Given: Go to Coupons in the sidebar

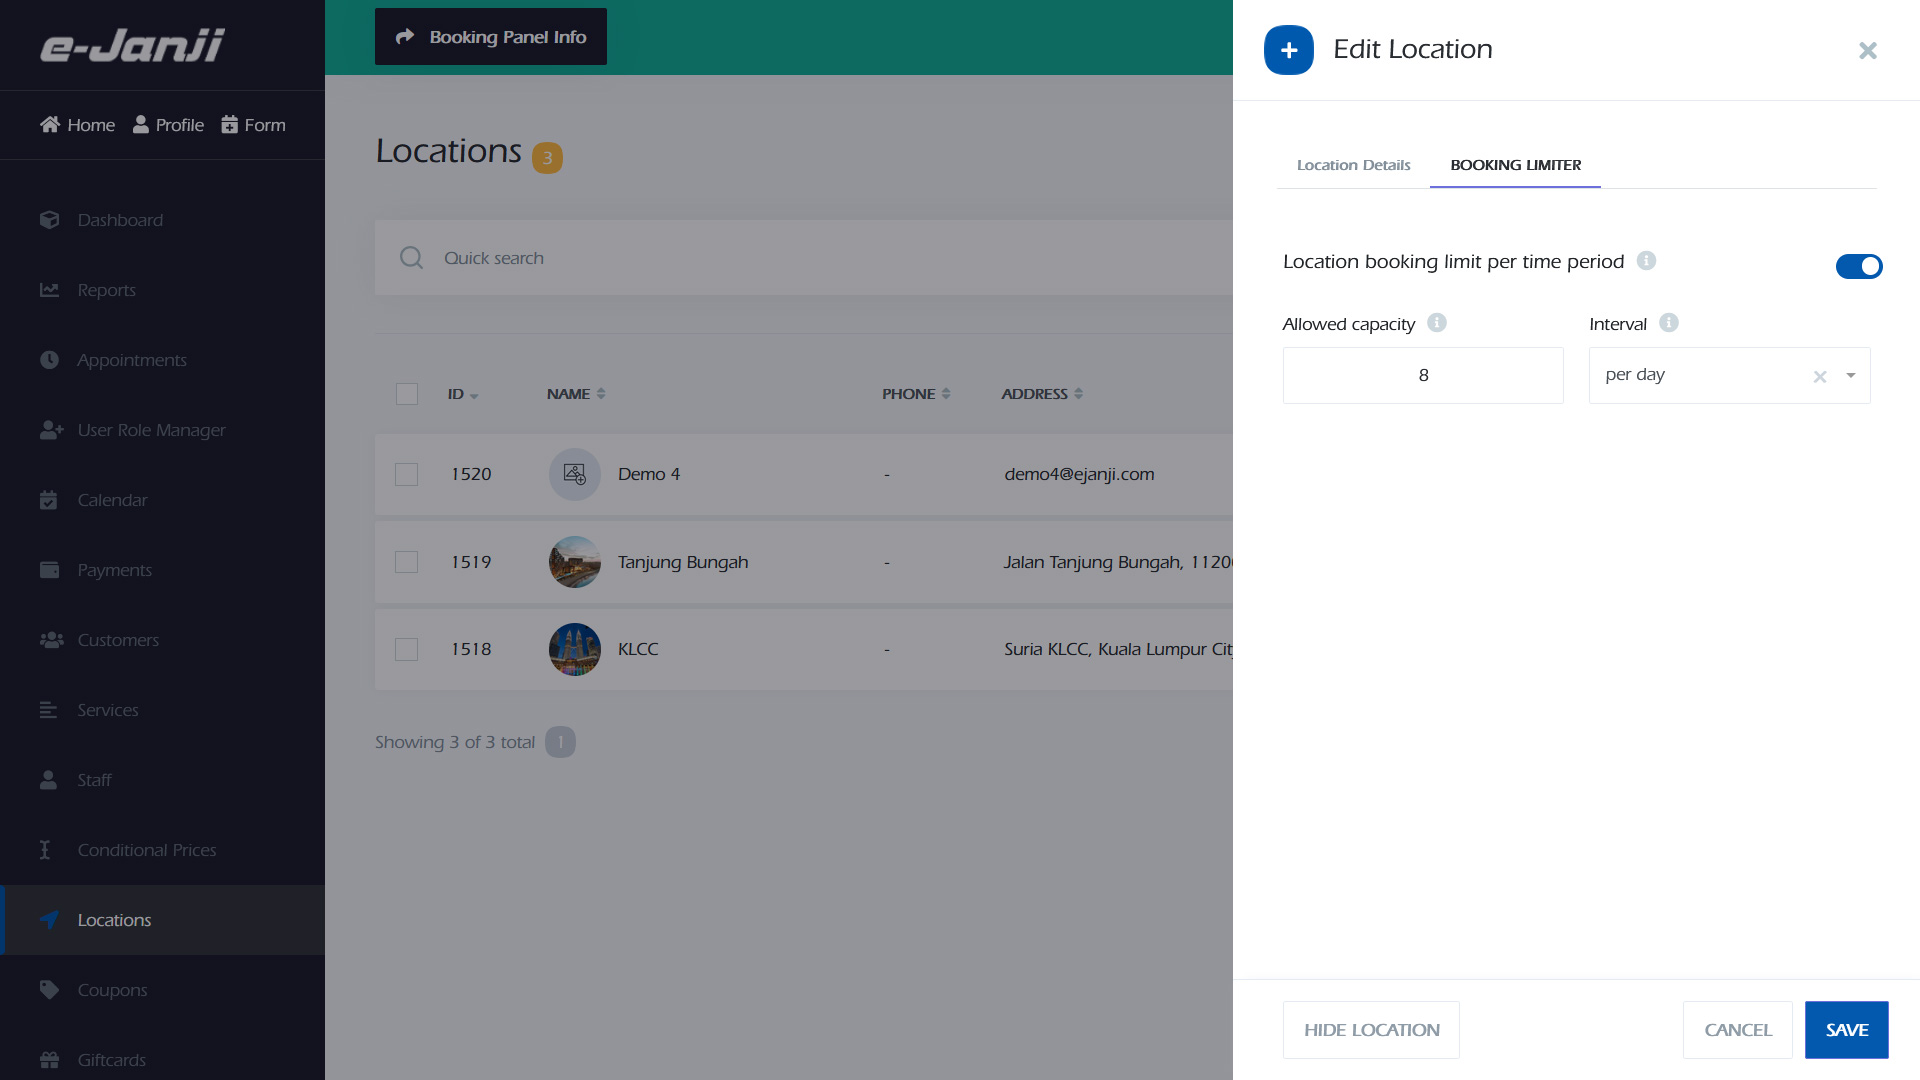Looking at the screenshot, I should click(x=112, y=990).
